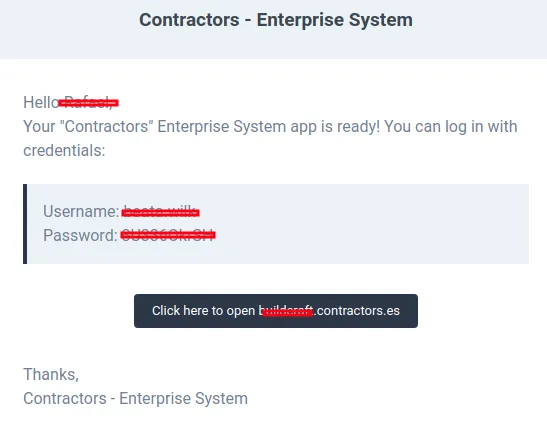
Task: Click the "Username:" label
Action: pyautogui.click(x=81, y=211)
